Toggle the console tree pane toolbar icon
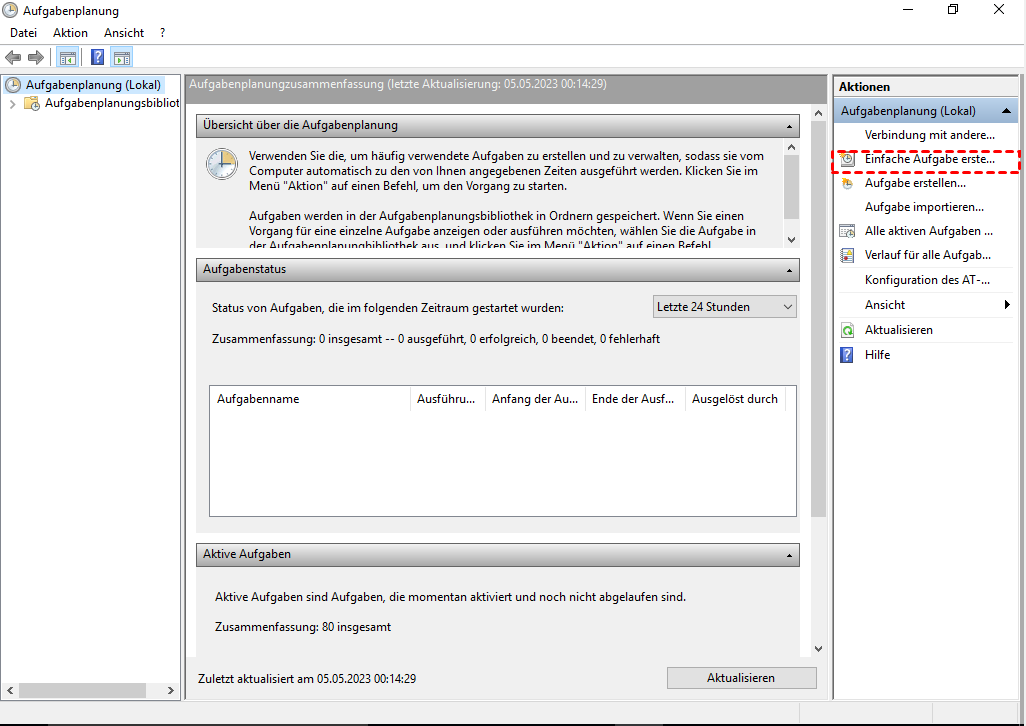The image size is (1026, 726). pos(68,58)
